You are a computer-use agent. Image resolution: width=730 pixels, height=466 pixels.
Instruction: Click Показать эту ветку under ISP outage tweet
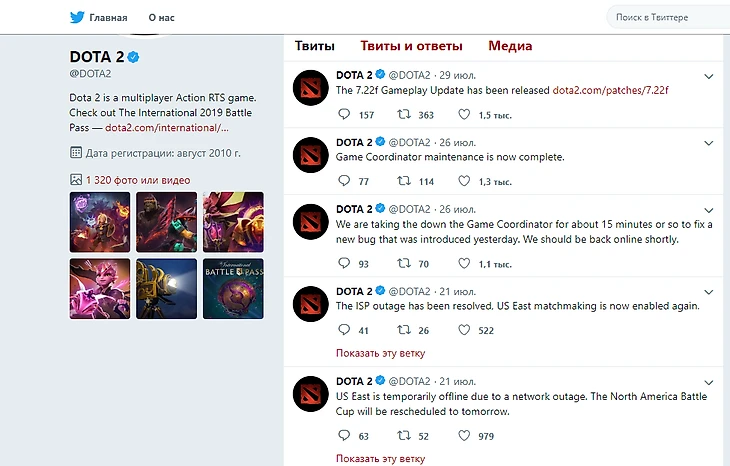380,353
